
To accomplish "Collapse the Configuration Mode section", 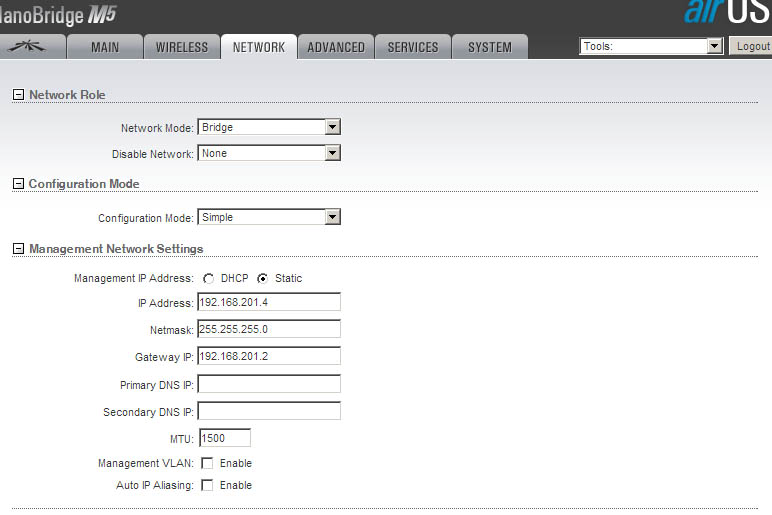I will point(18,184).
